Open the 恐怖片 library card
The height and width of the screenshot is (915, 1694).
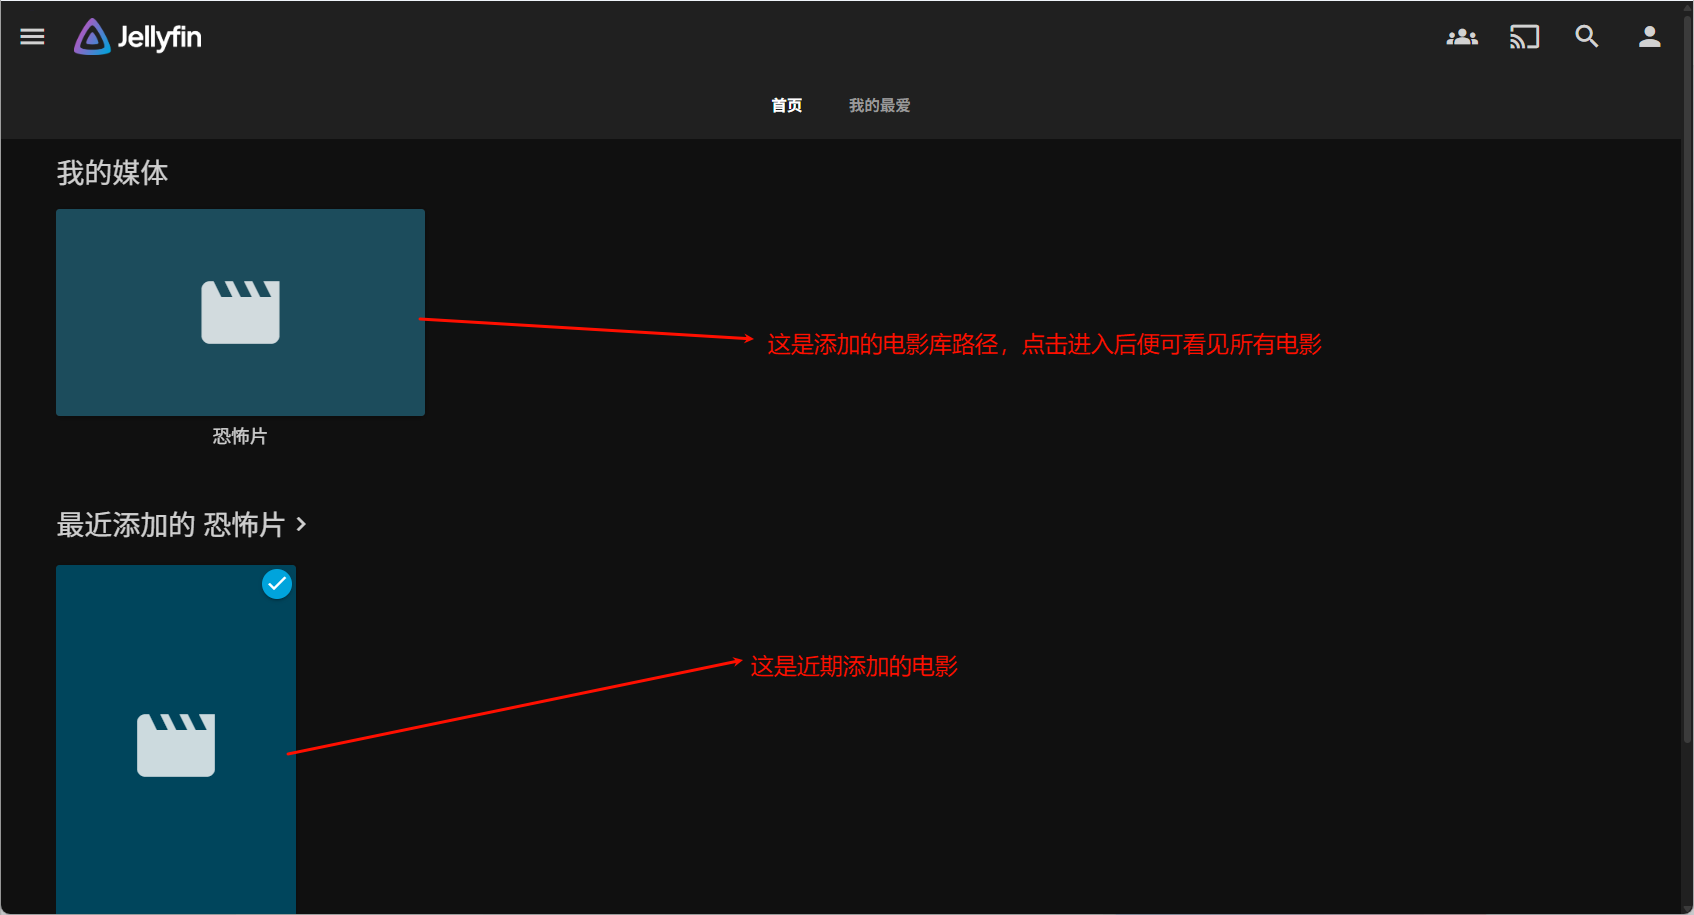(240, 312)
